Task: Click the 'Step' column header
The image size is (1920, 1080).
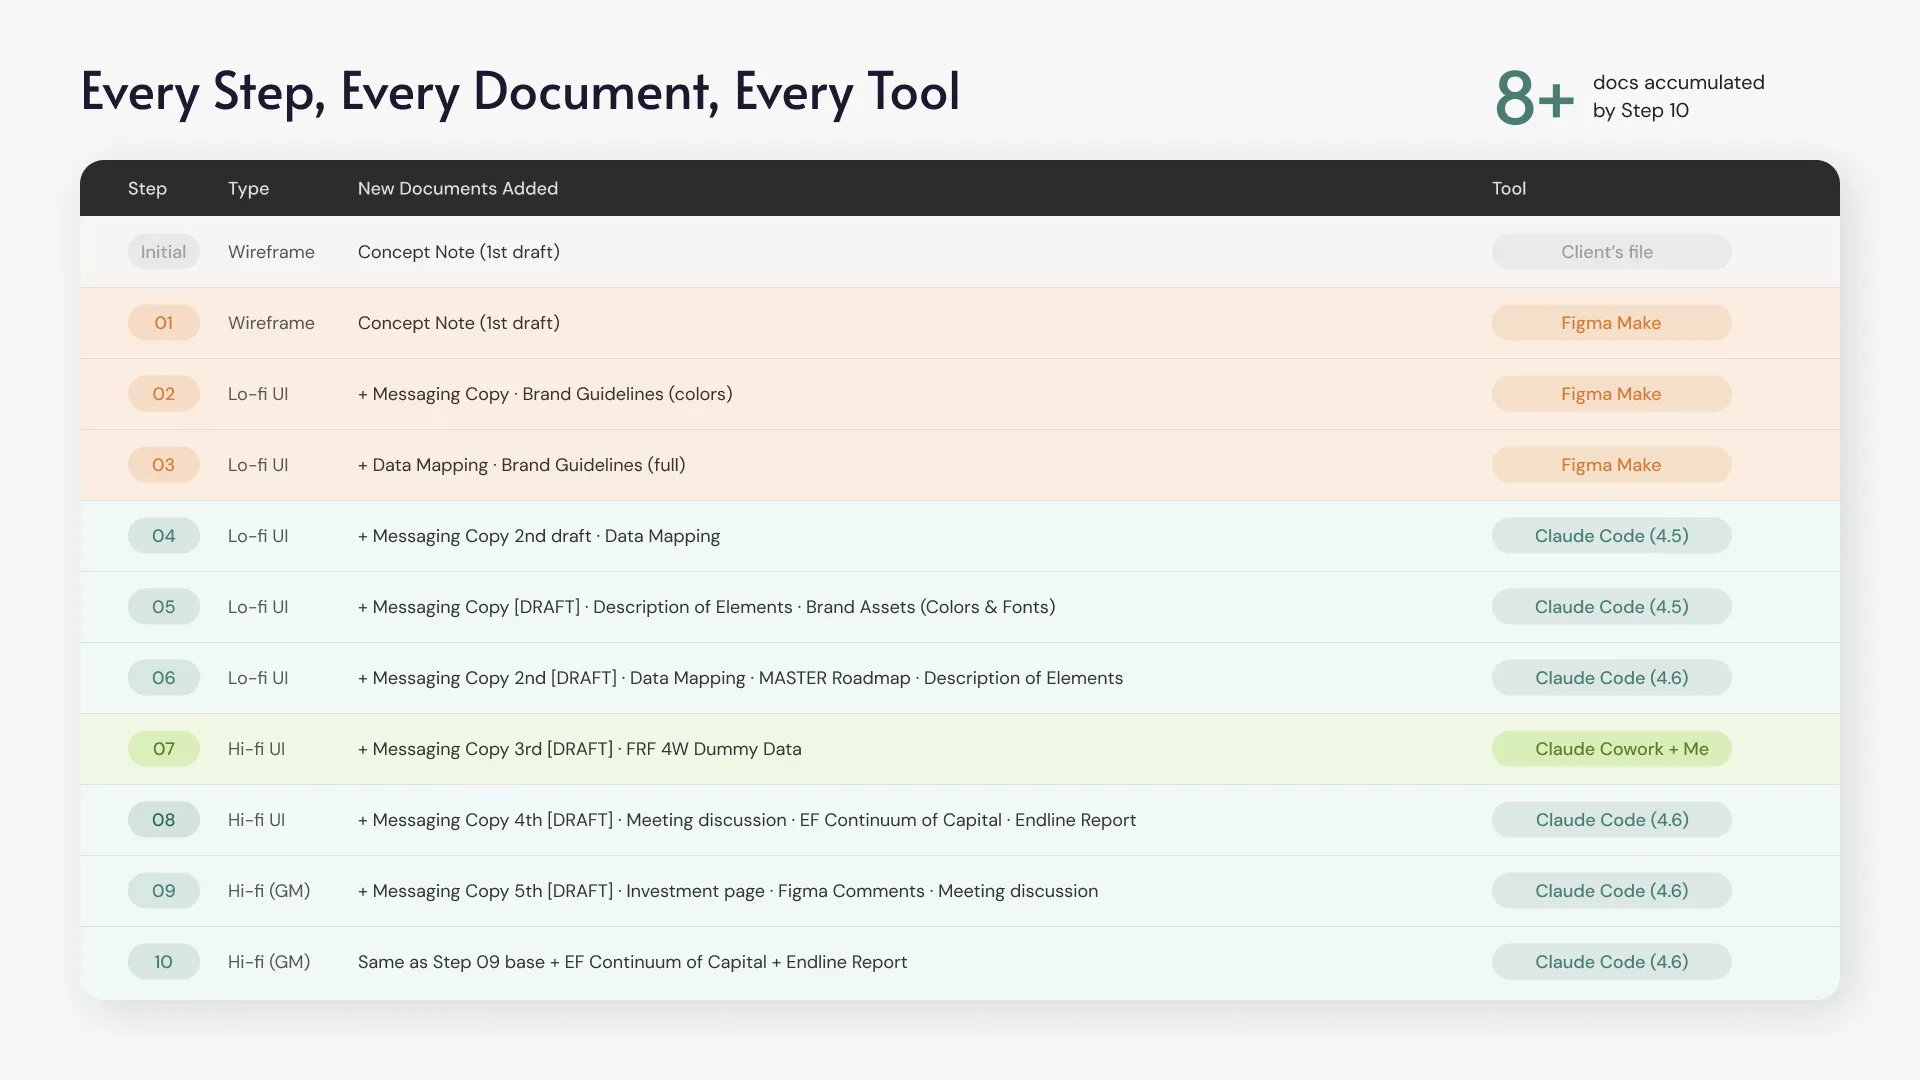Action: click(x=147, y=188)
